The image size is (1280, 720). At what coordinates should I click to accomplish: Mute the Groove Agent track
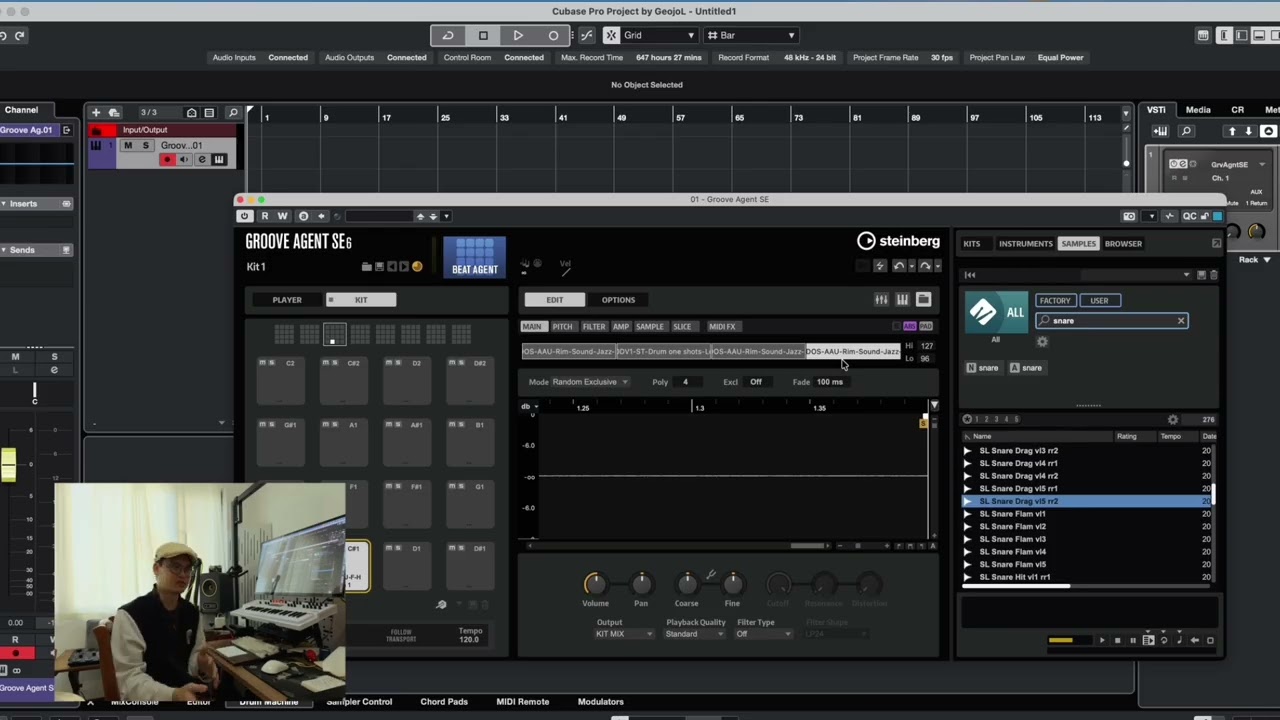coord(127,146)
